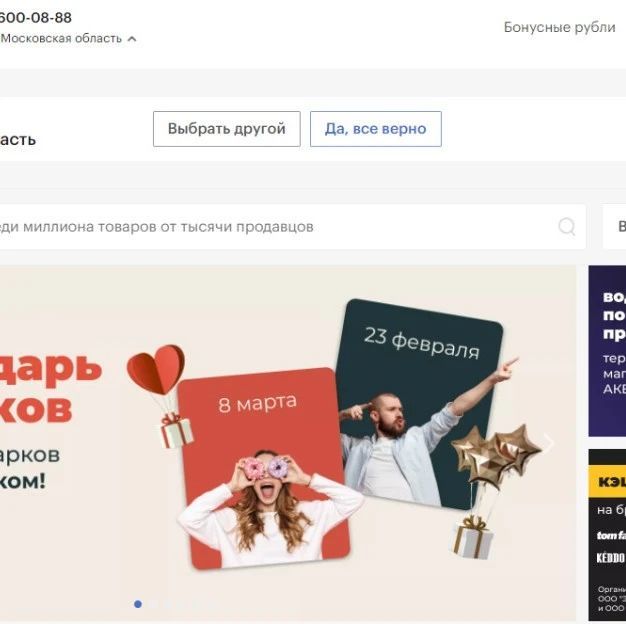The height and width of the screenshot is (624, 626).
Task: Open the yellow cashback brands banner
Action: pos(607,535)
